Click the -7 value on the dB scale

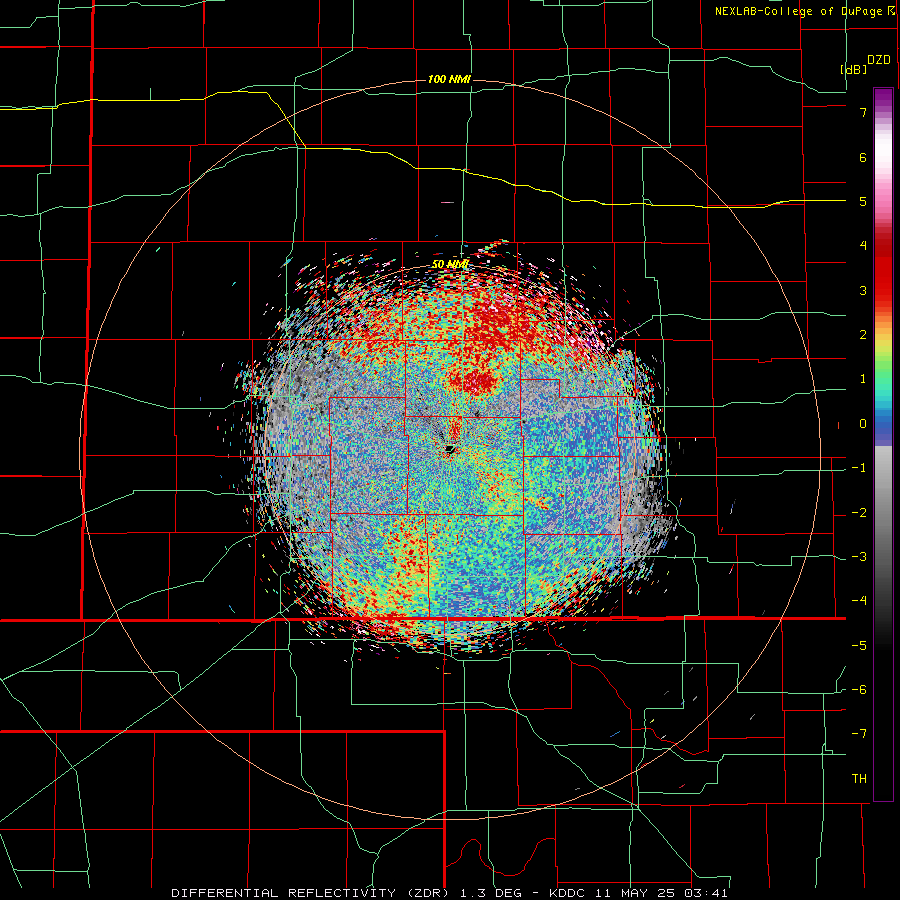click(x=859, y=734)
